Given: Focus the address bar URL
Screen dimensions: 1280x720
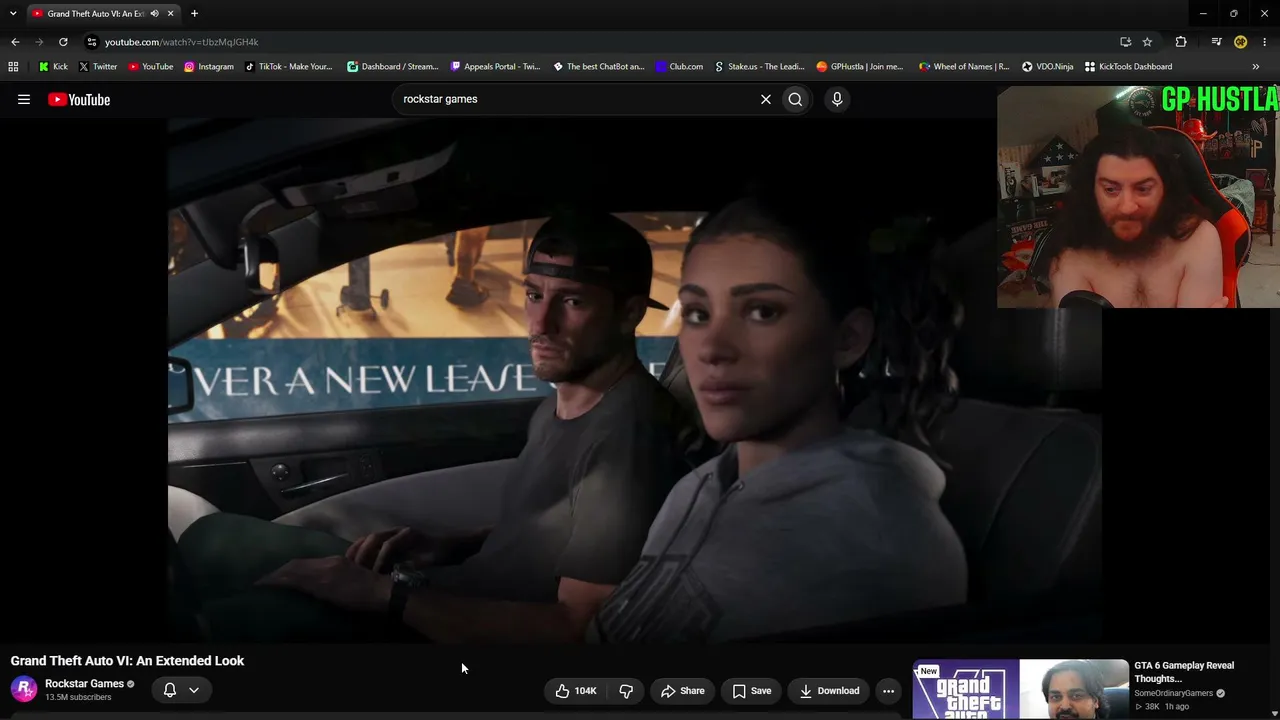Looking at the screenshot, I should click(182, 42).
